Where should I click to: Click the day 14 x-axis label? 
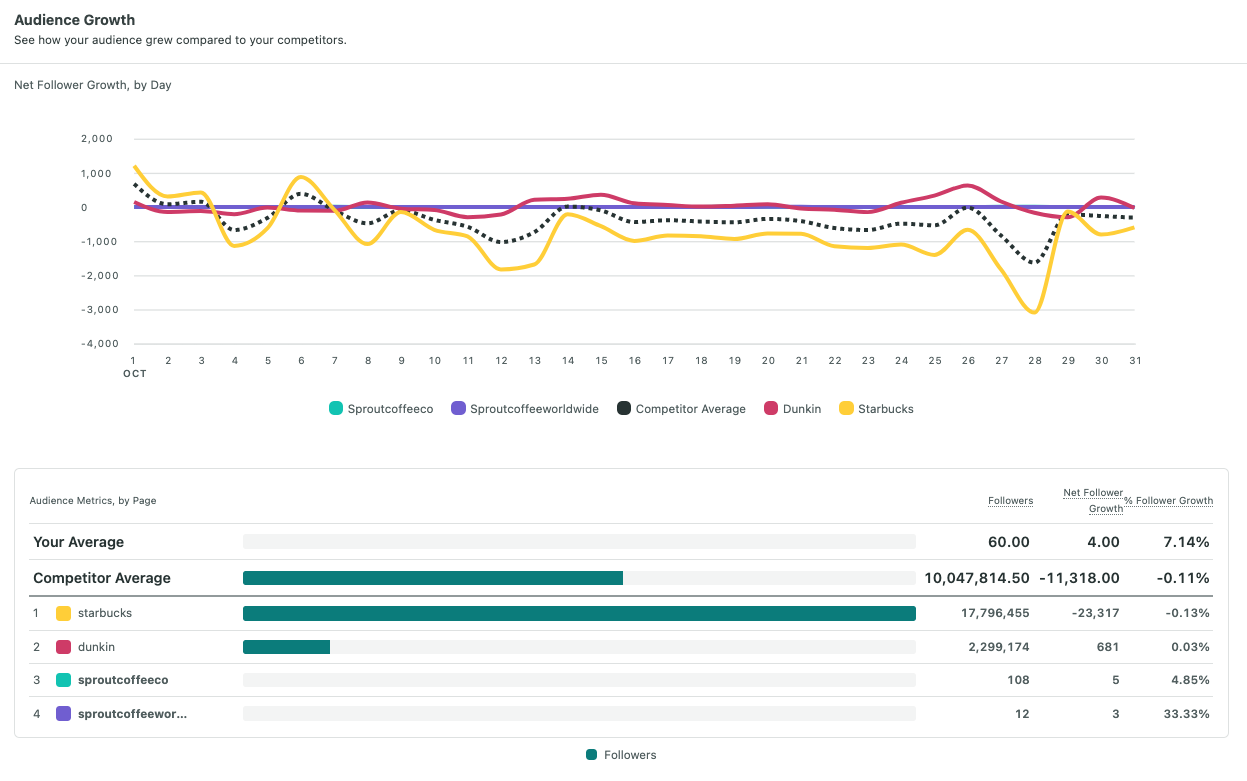click(x=568, y=360)
